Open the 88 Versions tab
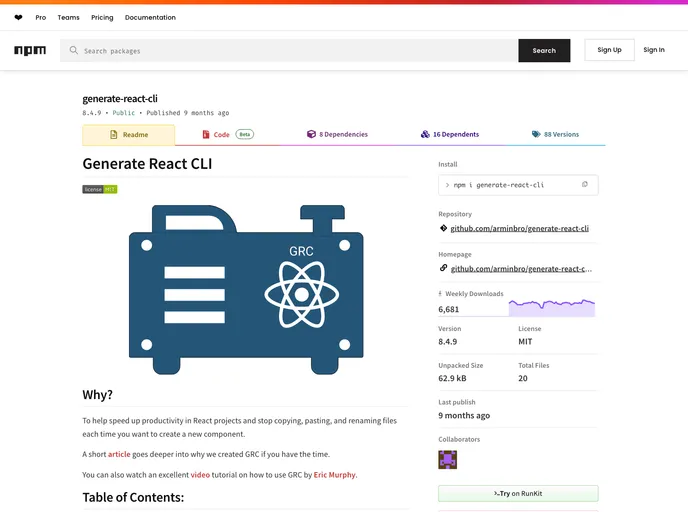The width and height of the screenshot is (688, 512). tap(555, 135)
